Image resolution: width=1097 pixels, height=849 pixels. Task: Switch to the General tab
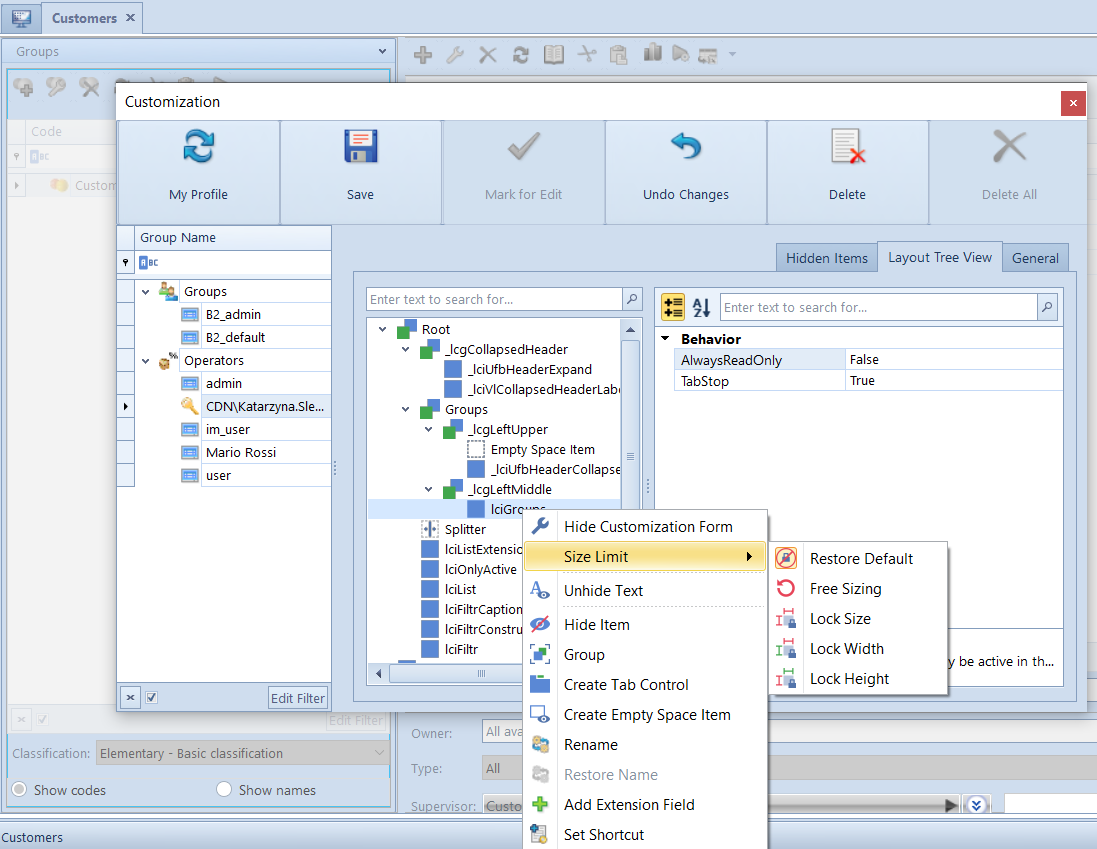[x=1035, y=258]
